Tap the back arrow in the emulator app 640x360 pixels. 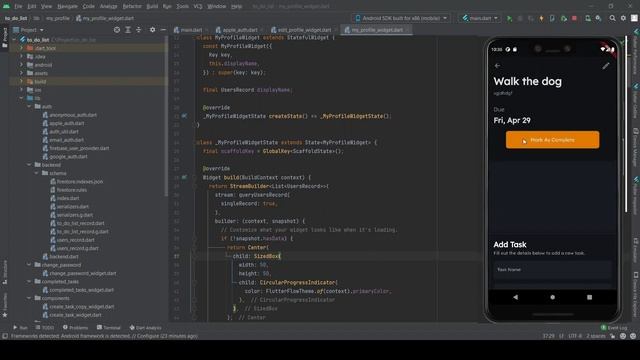(497, 66)
